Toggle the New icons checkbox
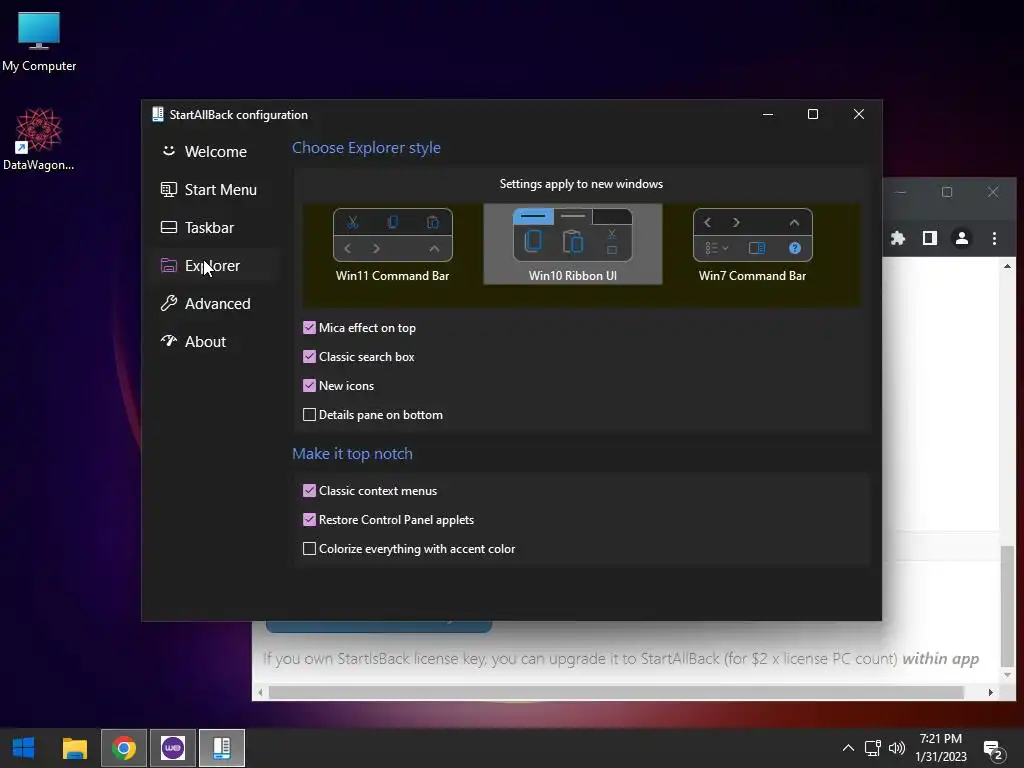The width and height of the screenshot is (1024, 768). click(310, 385)
